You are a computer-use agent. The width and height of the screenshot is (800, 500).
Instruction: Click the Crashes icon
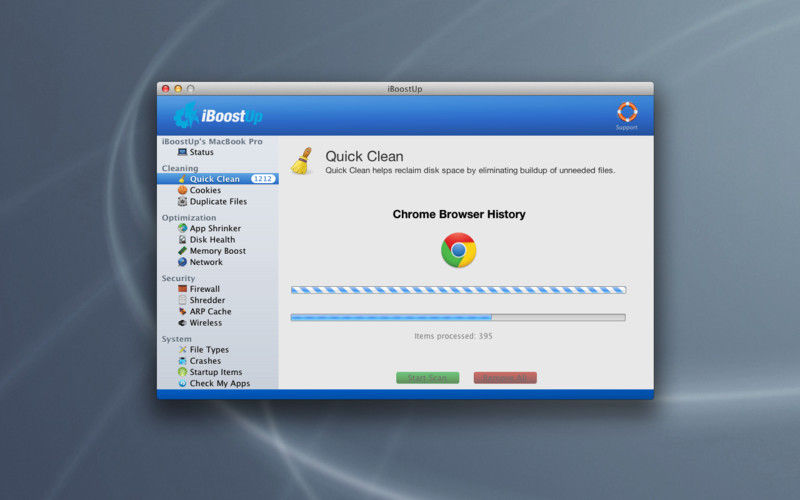182,361
